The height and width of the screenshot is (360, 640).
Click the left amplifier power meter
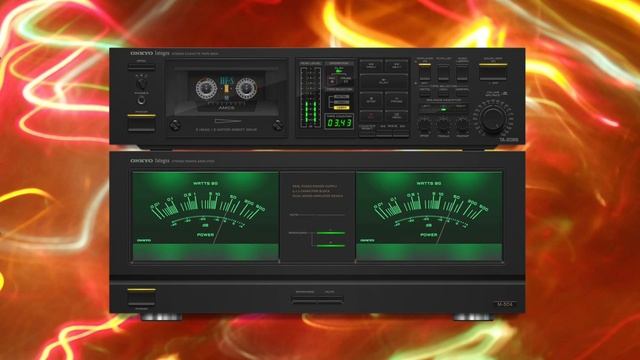[205, 216]
